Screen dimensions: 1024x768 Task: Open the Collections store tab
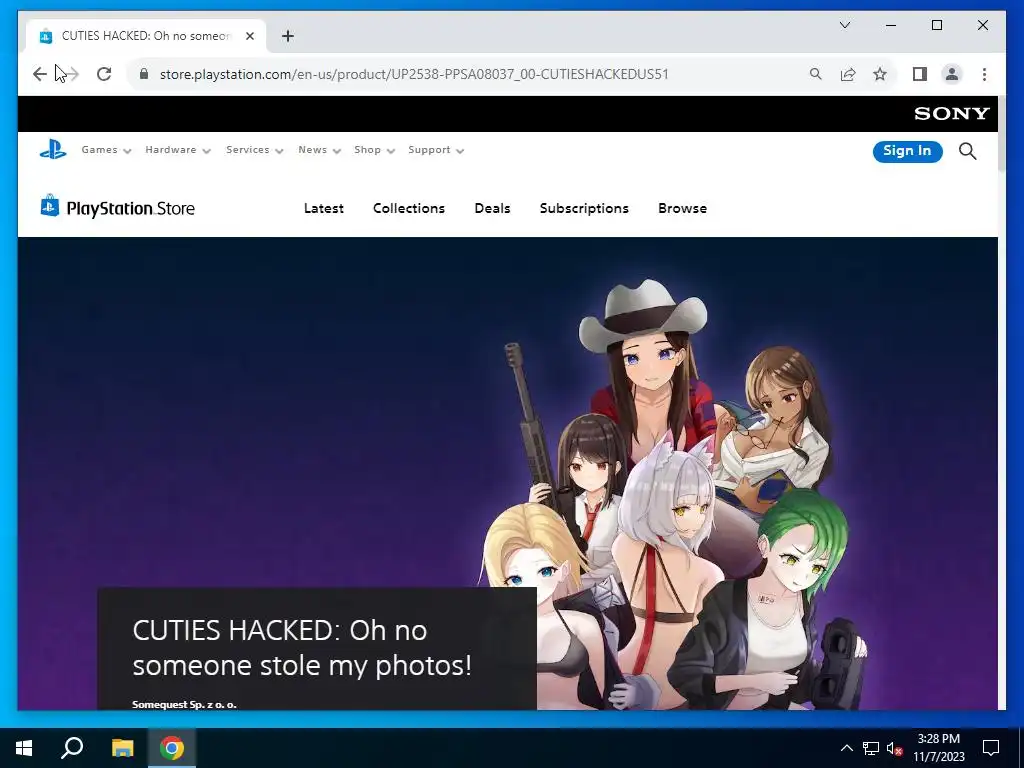(x=409, y=208)
